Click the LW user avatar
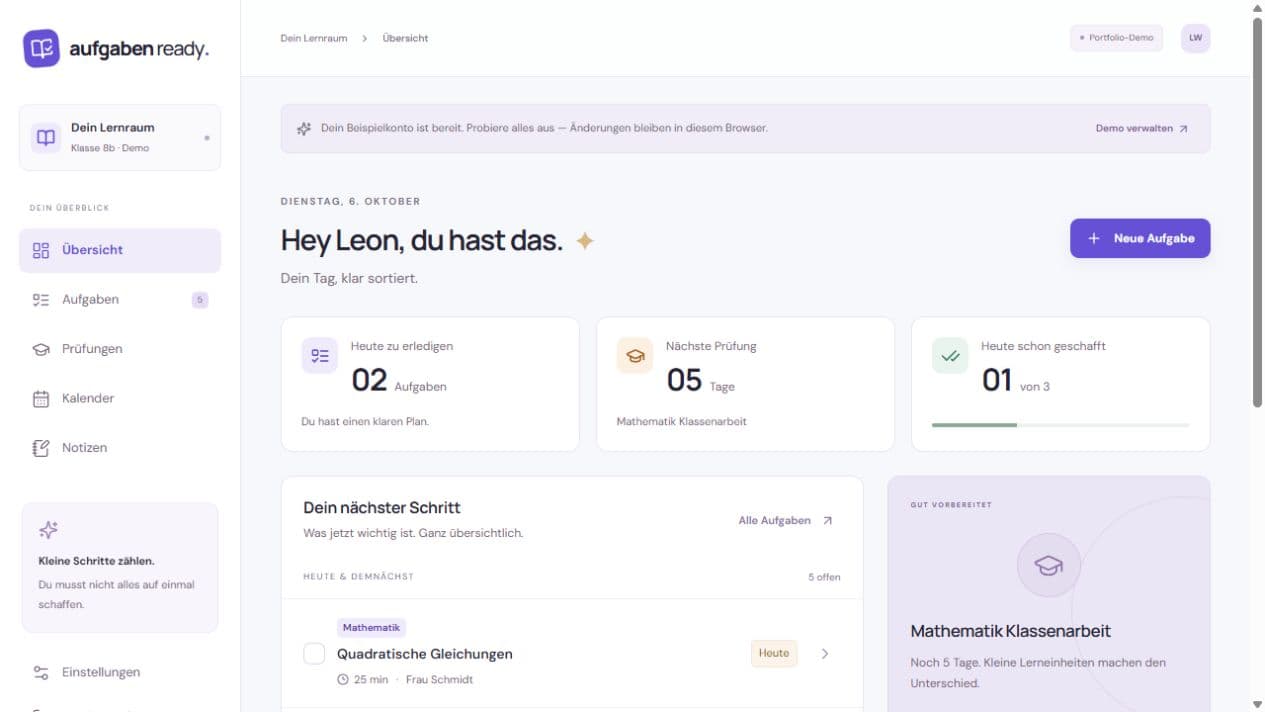Screen dimensions: 1265x712 (x=1195, y=38)
